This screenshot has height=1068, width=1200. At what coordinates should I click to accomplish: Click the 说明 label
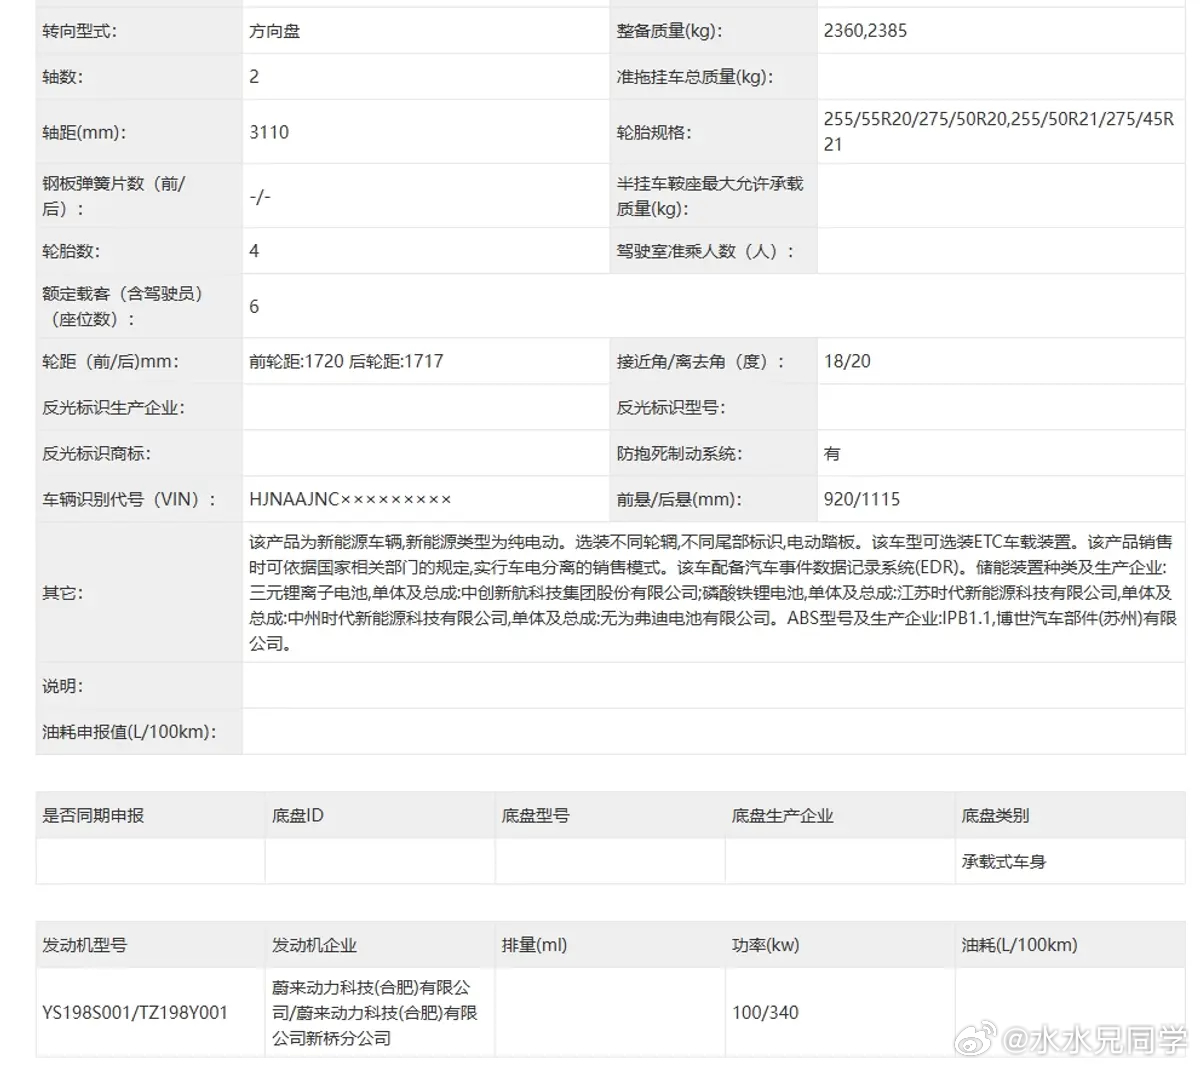pos(62,686)
